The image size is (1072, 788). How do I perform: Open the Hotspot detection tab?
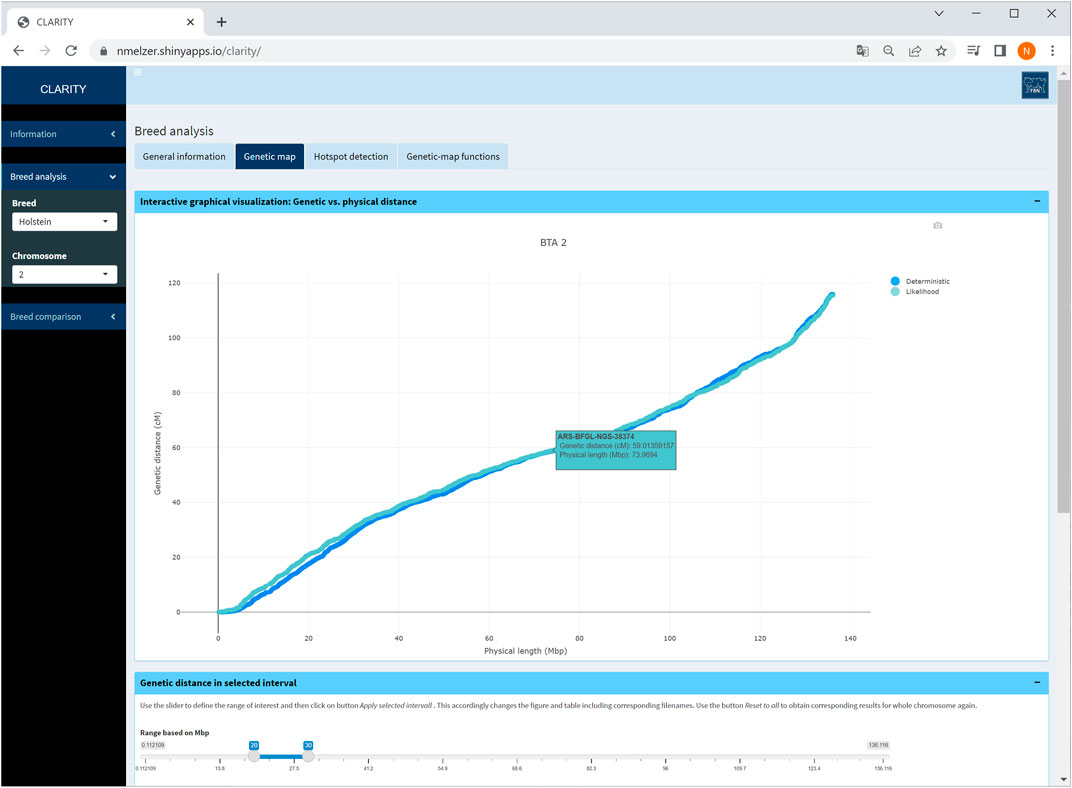(x=351, y=157)
